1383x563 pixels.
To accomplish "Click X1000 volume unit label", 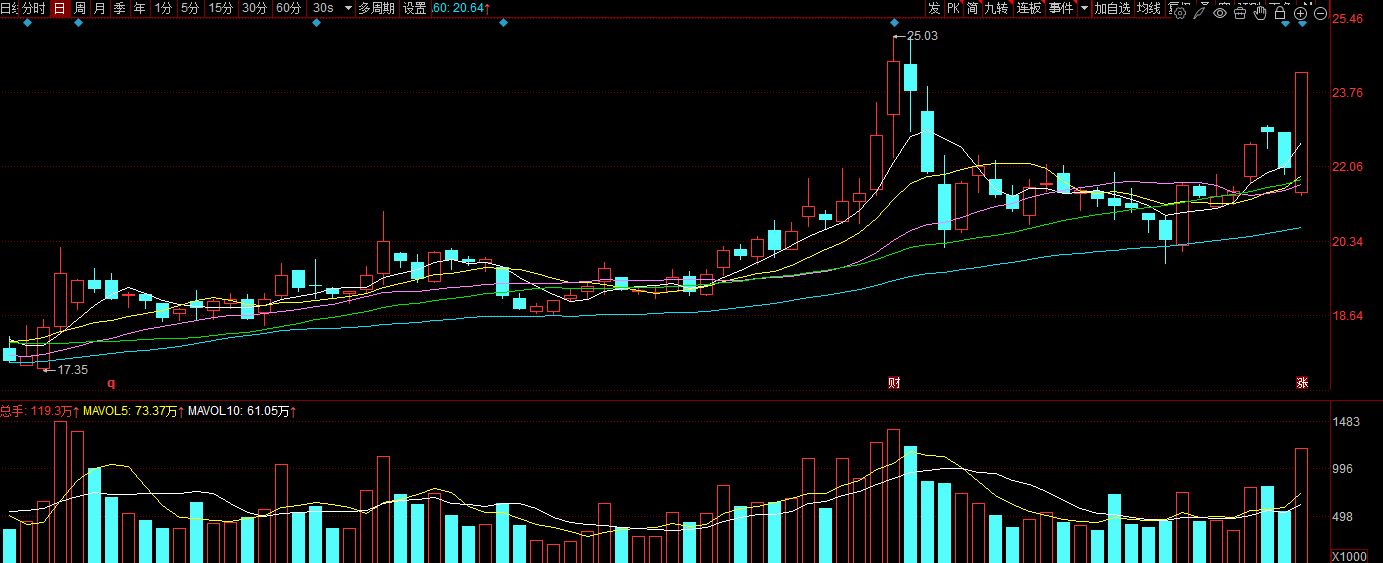I will pos(1350,556).
